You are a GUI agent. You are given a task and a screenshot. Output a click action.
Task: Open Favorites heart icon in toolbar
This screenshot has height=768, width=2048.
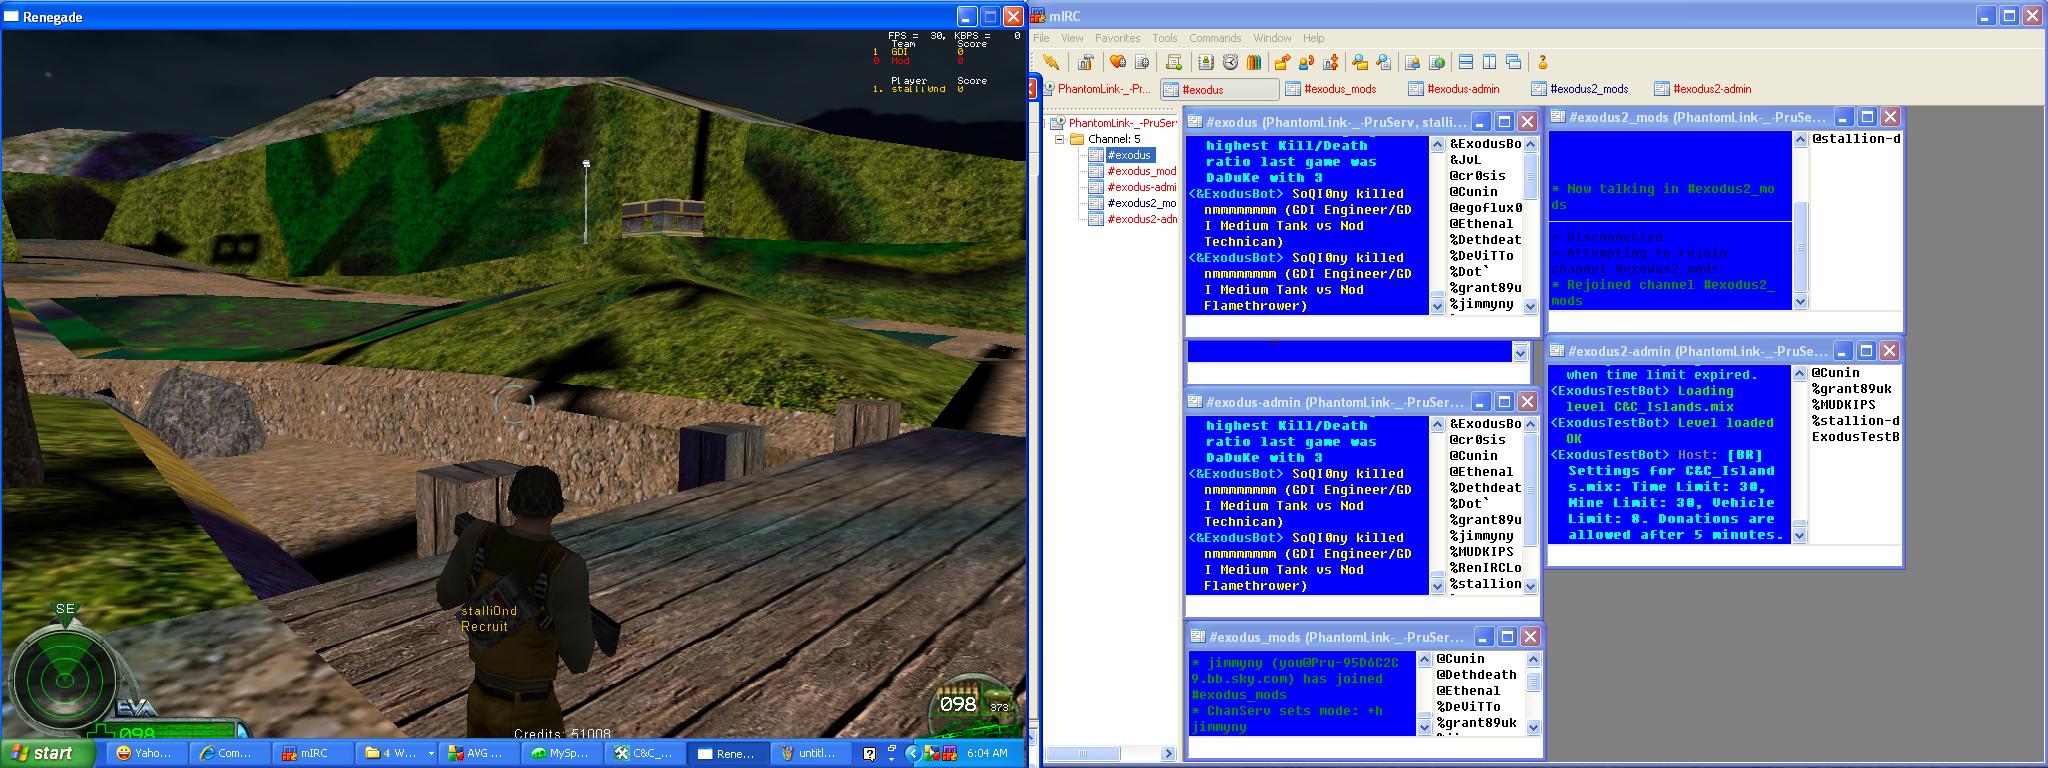1118,62
